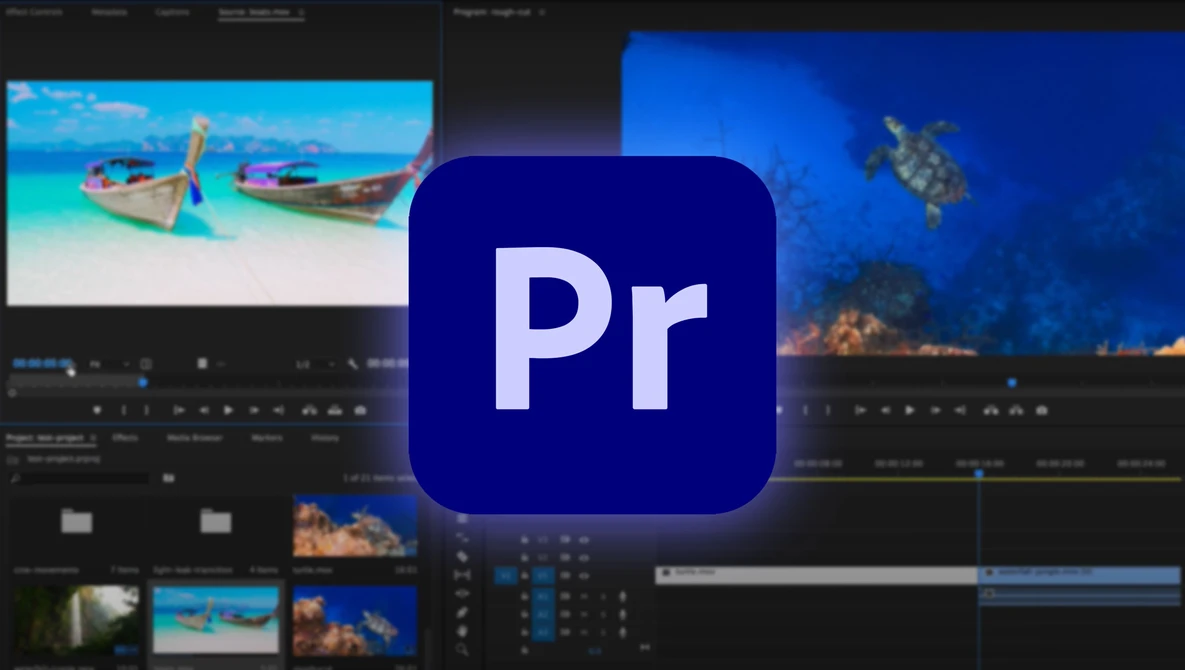Switch to Captions tab
Image resolution: width=1185 pixels, height=670 pixels.
pyautogui.click(x=172, y=12)
